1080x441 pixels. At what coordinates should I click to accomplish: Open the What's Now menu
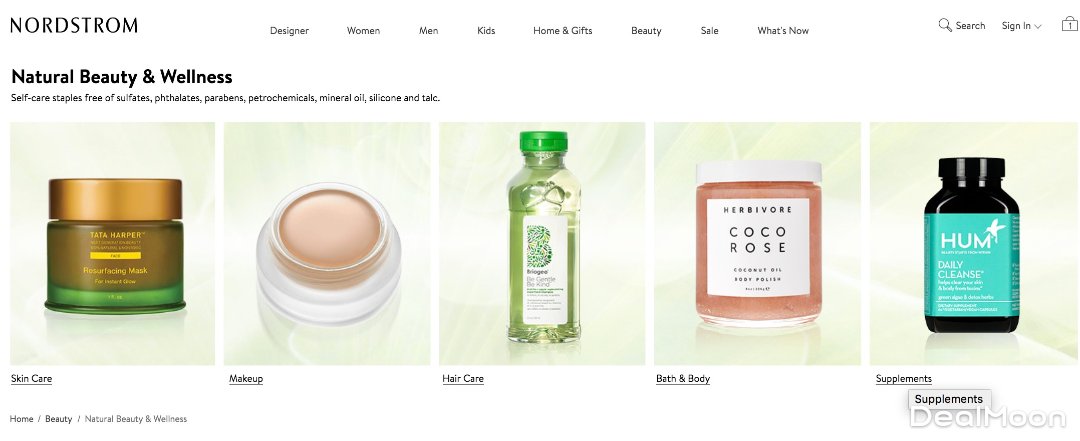pos(783,30)
